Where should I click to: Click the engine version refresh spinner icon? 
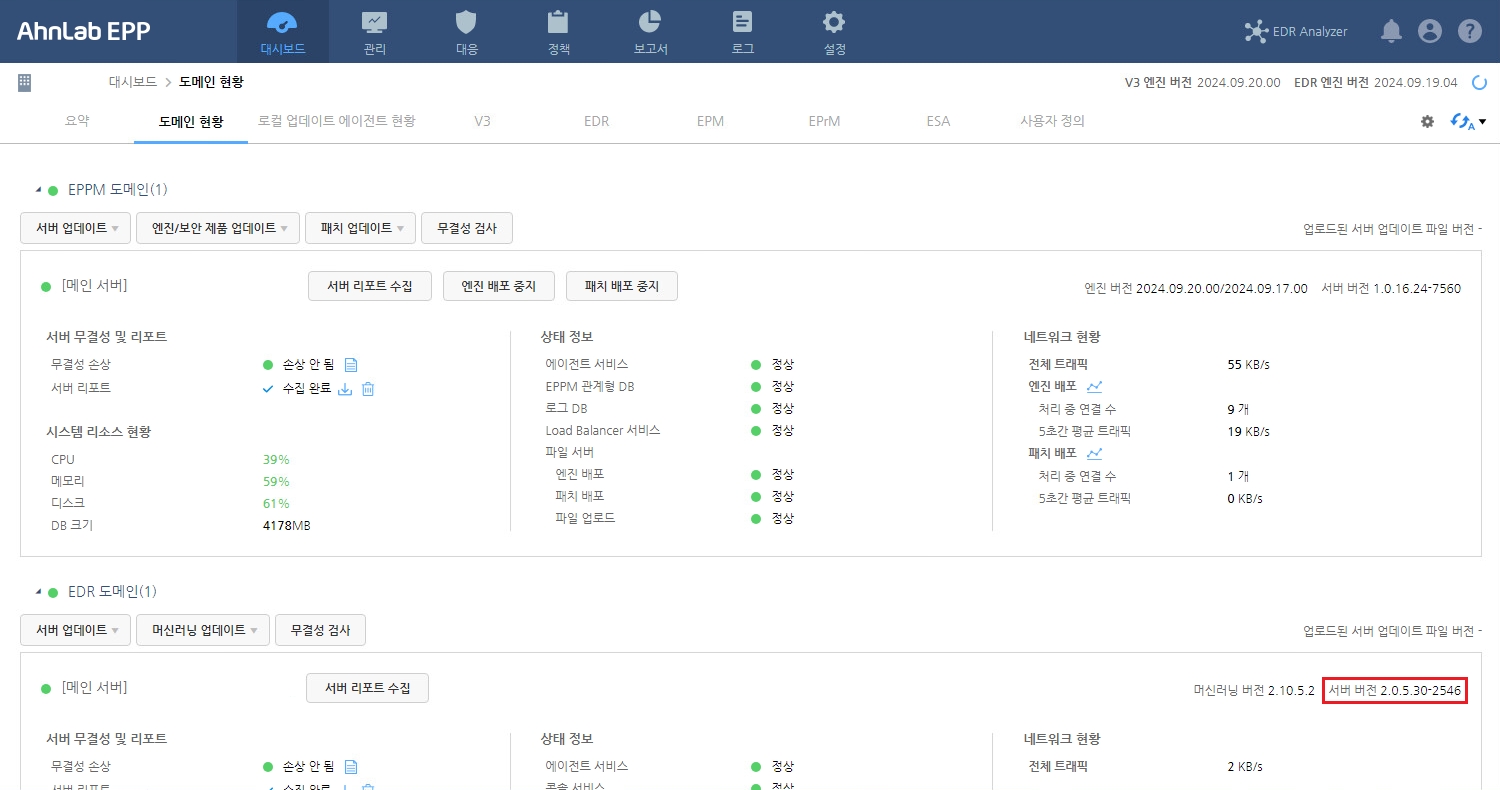[x=1479, y=82]
